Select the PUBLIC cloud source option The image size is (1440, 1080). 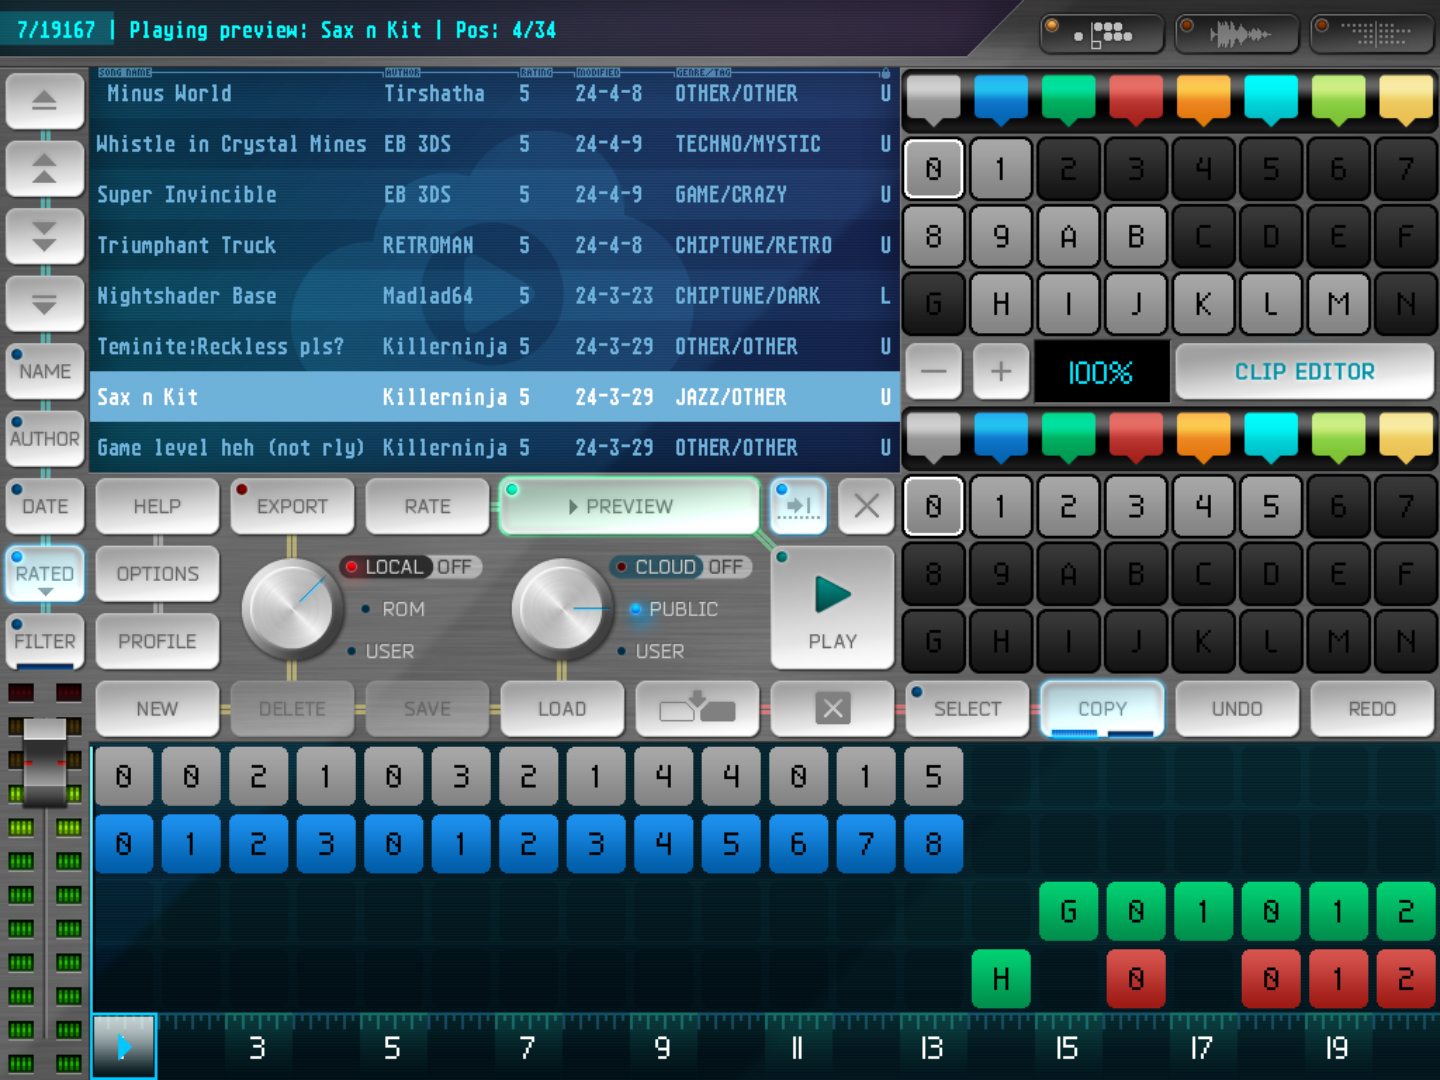click(680, 609)
